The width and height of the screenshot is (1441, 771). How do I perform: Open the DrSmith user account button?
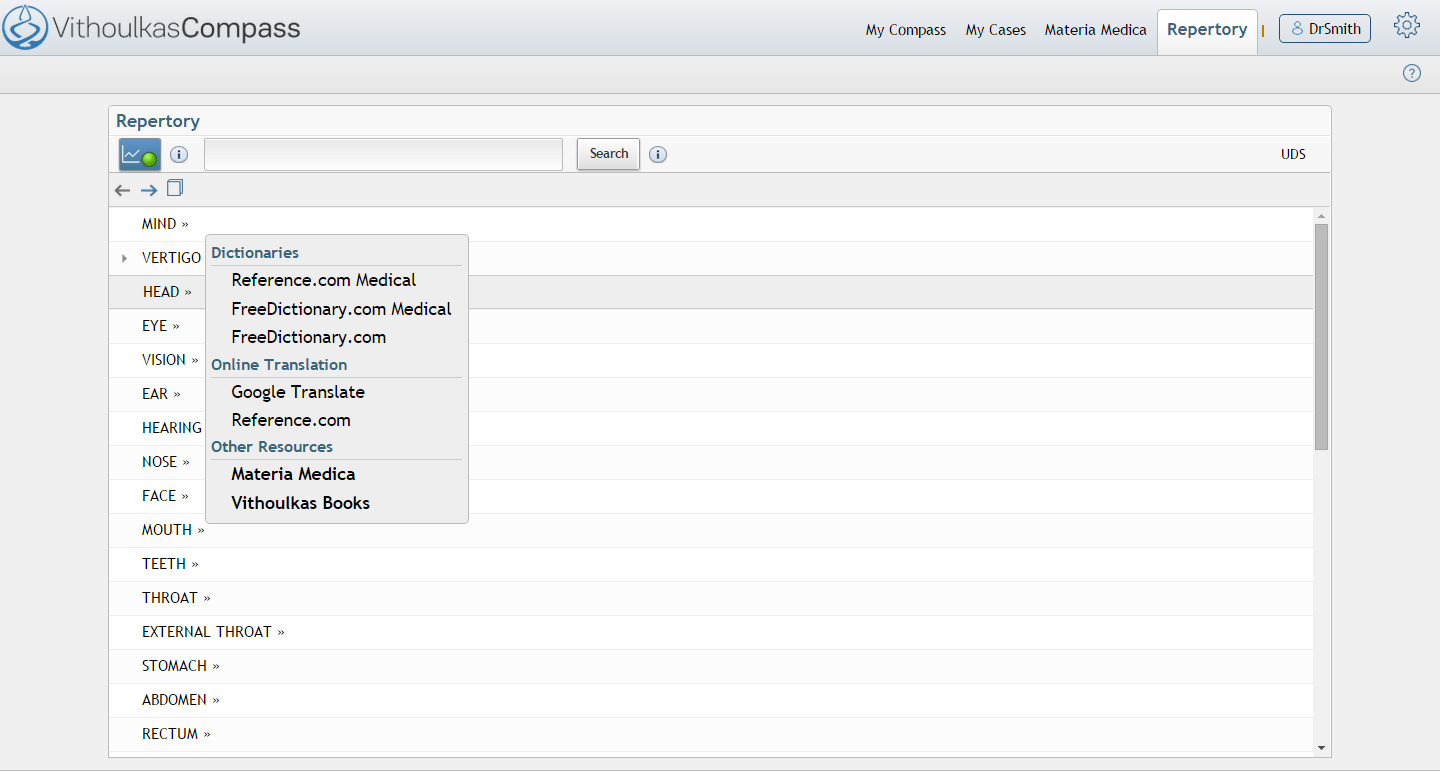1325,29
